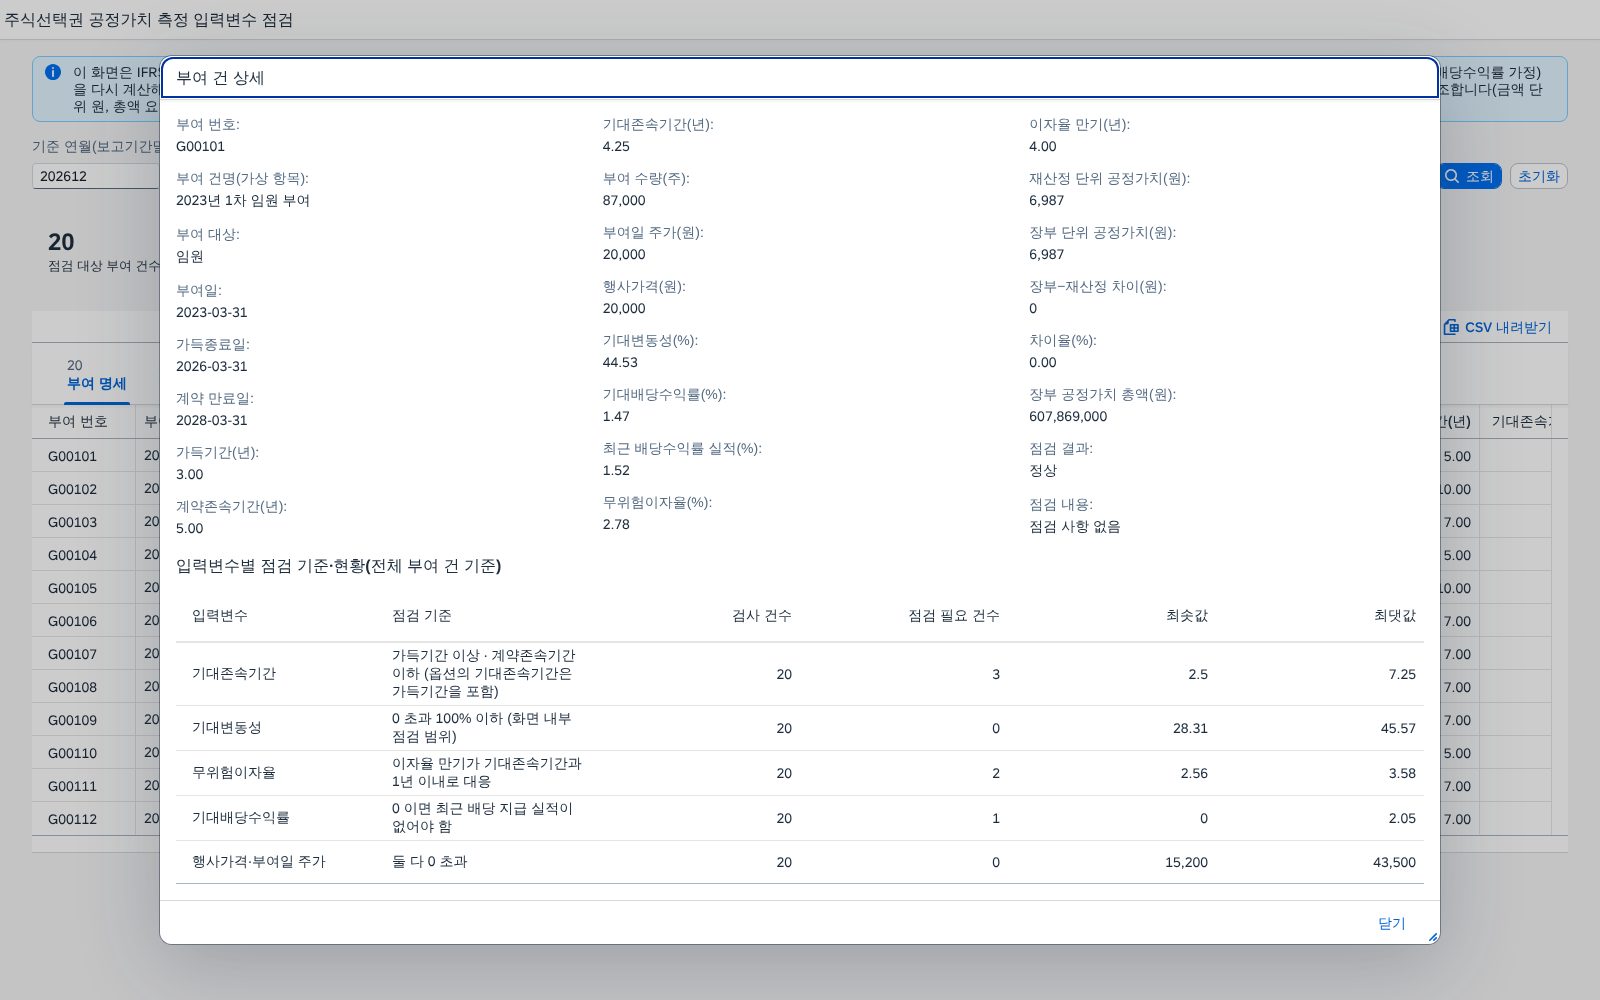This screenshot has width=1600, height=1000.
Task: Click the CSV export icon
Action: coord(1451,327)
